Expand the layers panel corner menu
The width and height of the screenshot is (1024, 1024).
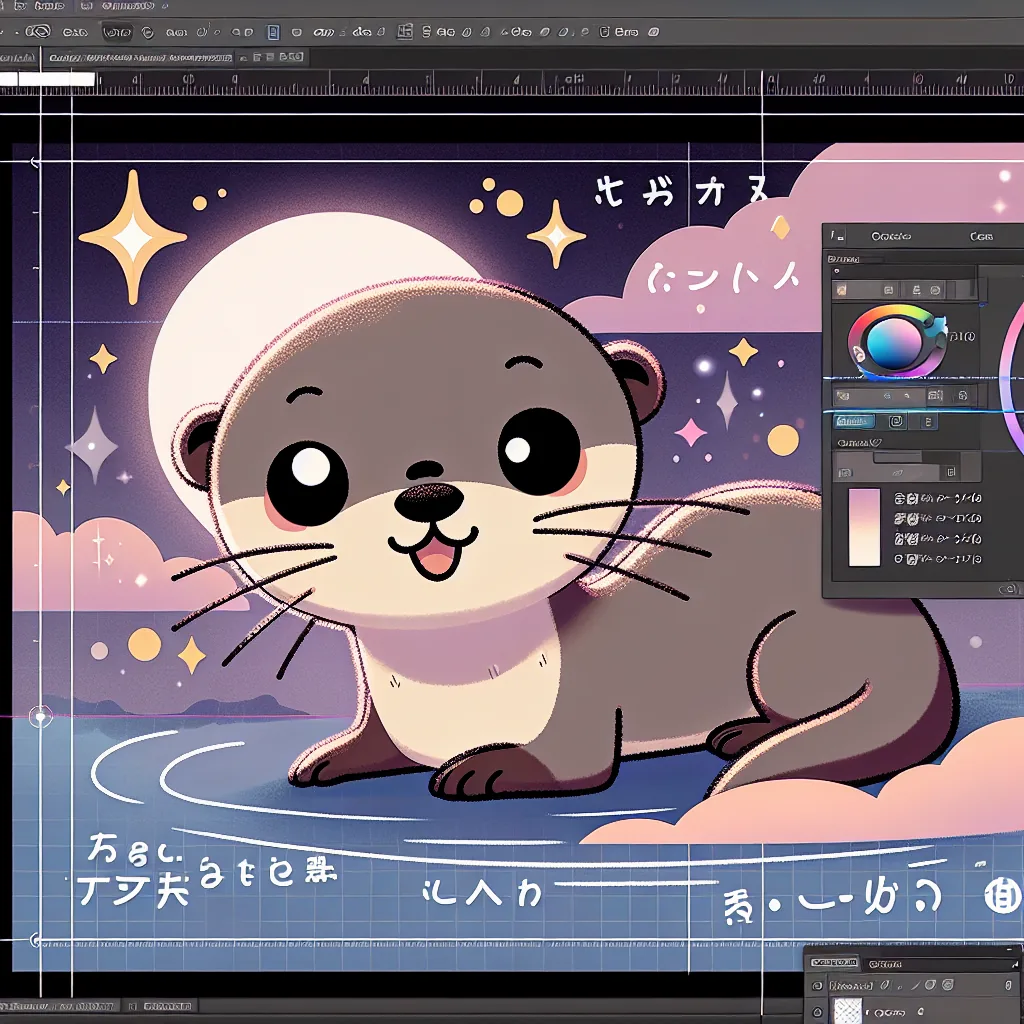click(x=1012, y=964)
